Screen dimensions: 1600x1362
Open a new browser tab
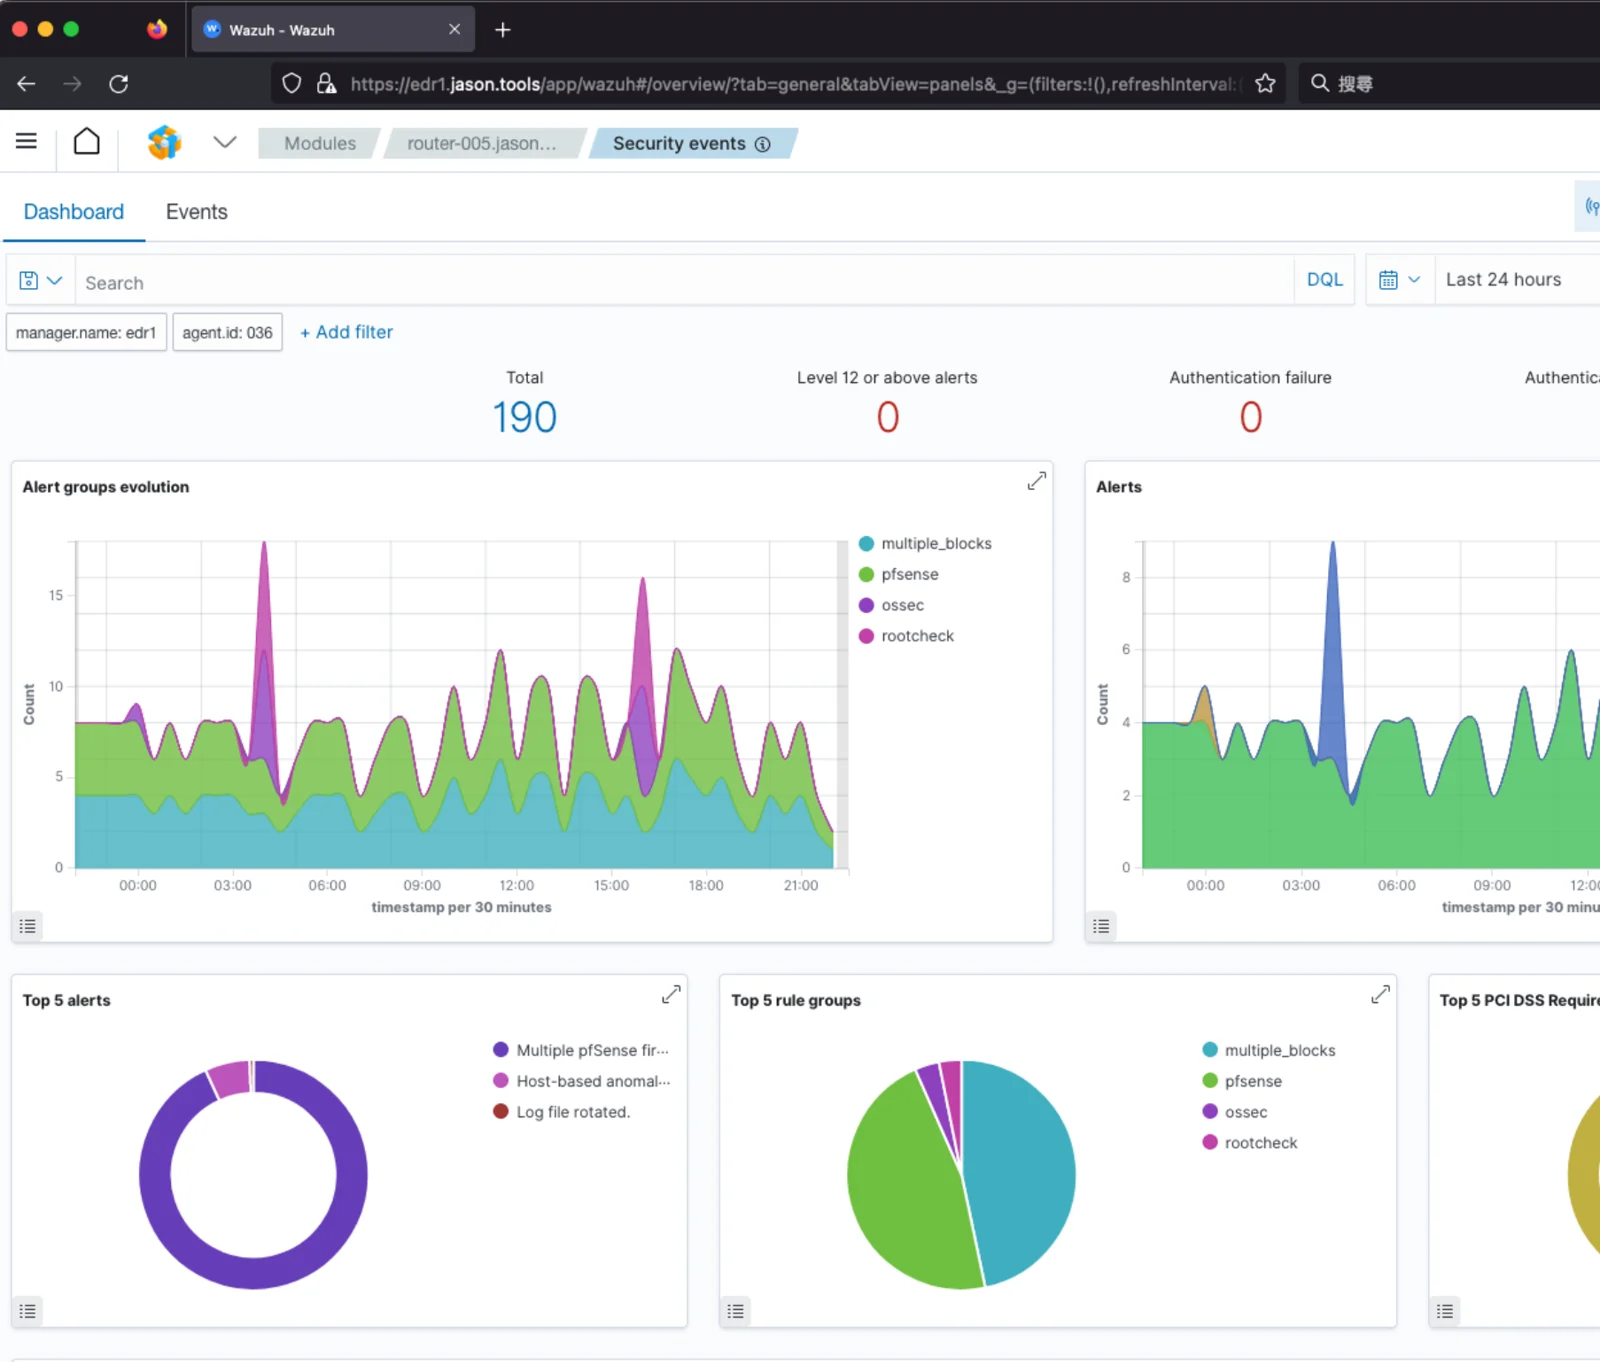(x=503, y=30)
